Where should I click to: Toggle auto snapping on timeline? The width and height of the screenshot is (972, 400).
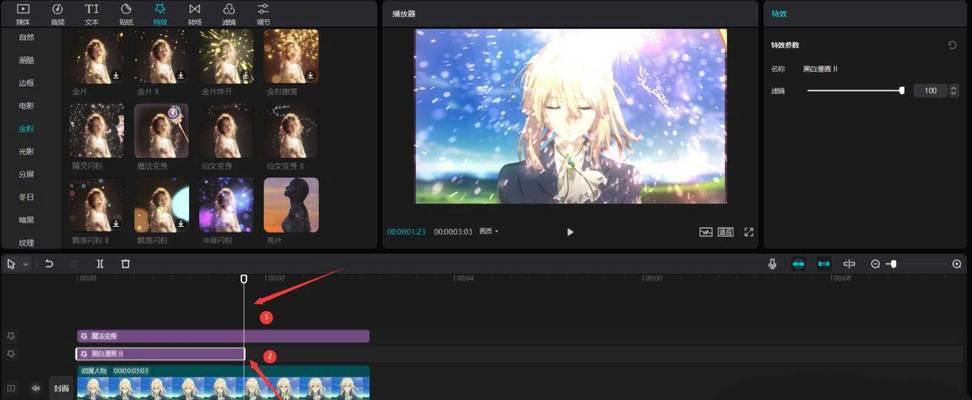pyautogui.click(x=824, y=264)
